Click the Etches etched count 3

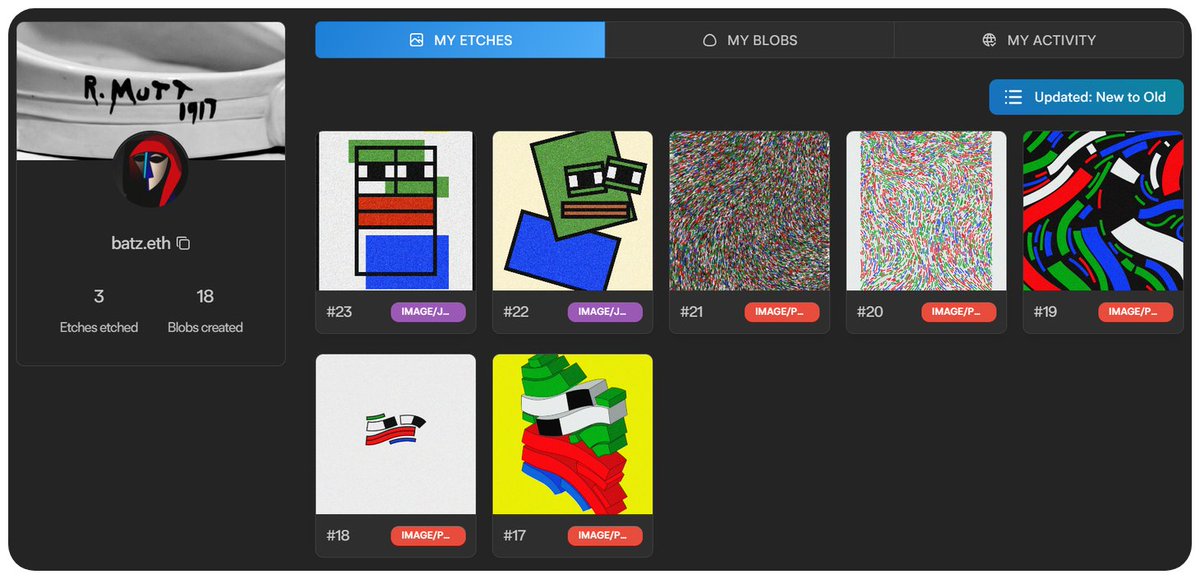click(x=99, y=296)
